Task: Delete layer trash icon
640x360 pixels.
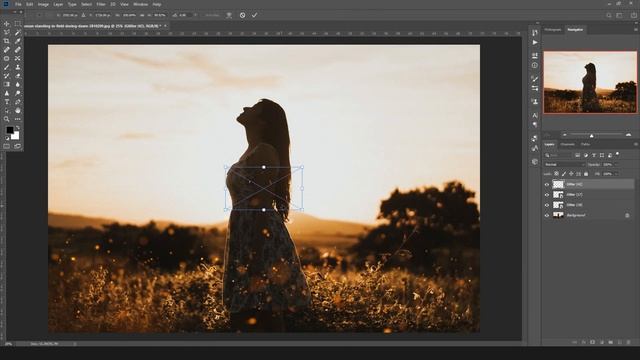Action: click(629, 342)
